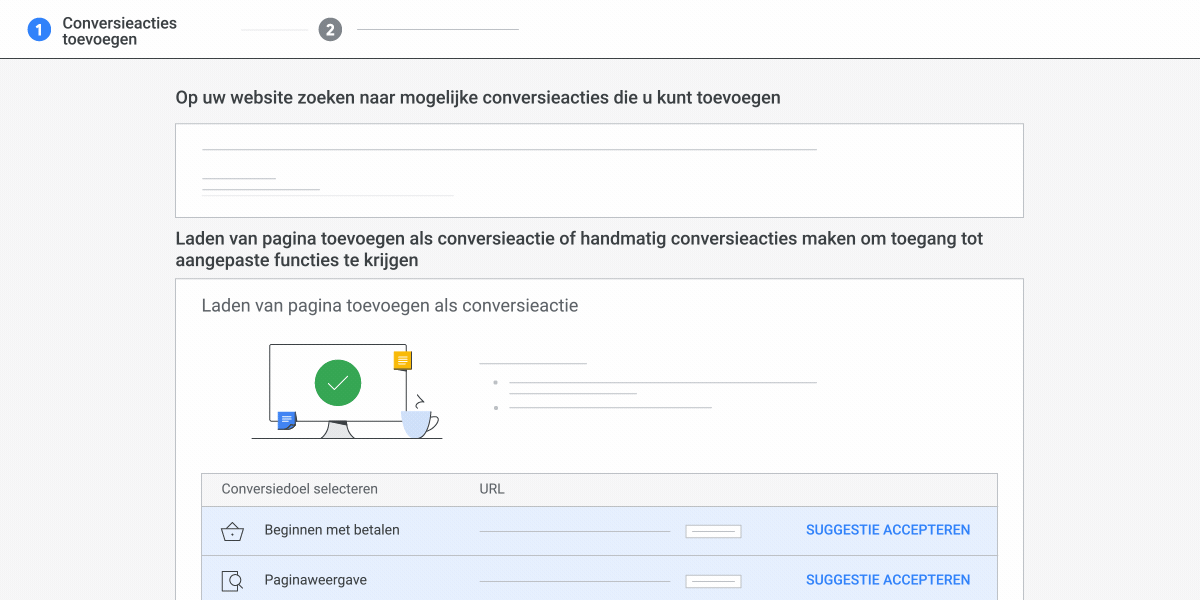
Task: Accept suggestion for 'Beginnen met betalen'
Action: tap(888, 530)
